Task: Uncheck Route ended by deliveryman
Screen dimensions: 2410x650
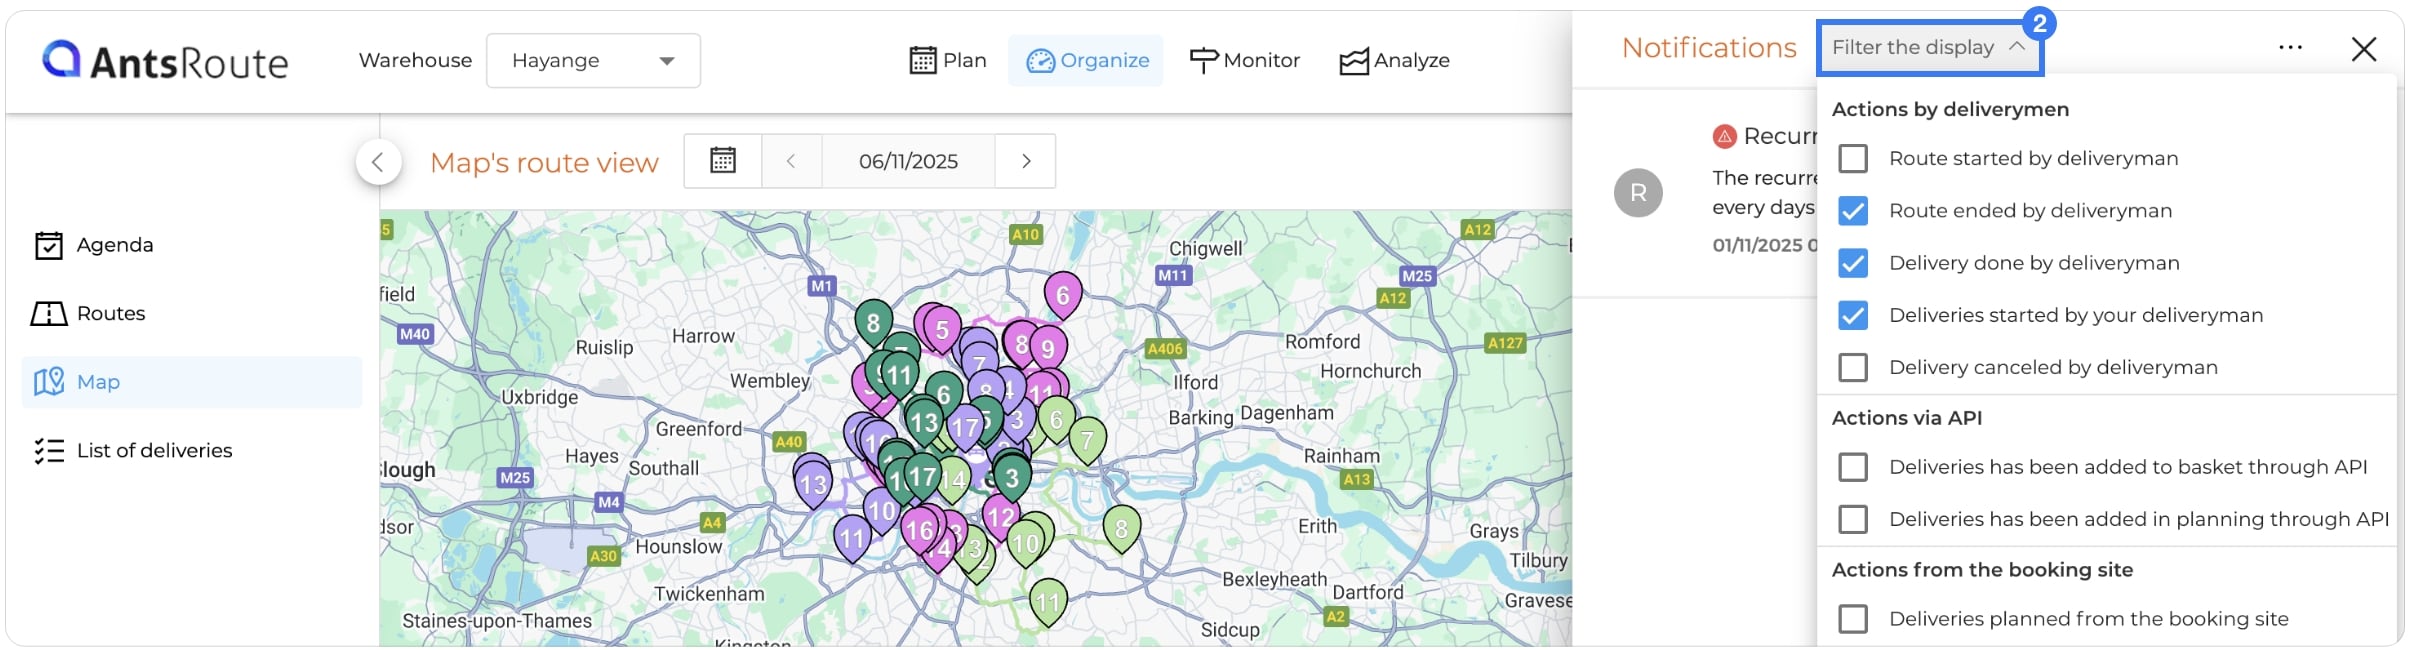Action: point(1853,211)
